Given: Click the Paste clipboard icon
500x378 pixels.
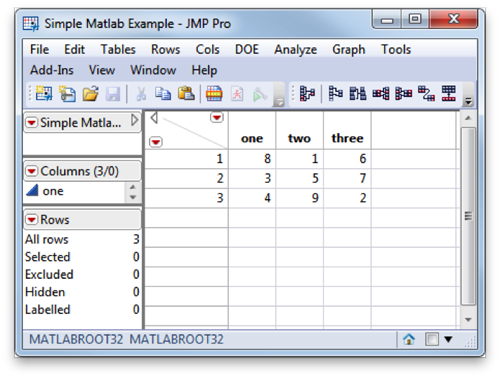Looking at the screenshot, I should [x=186, y=94].
